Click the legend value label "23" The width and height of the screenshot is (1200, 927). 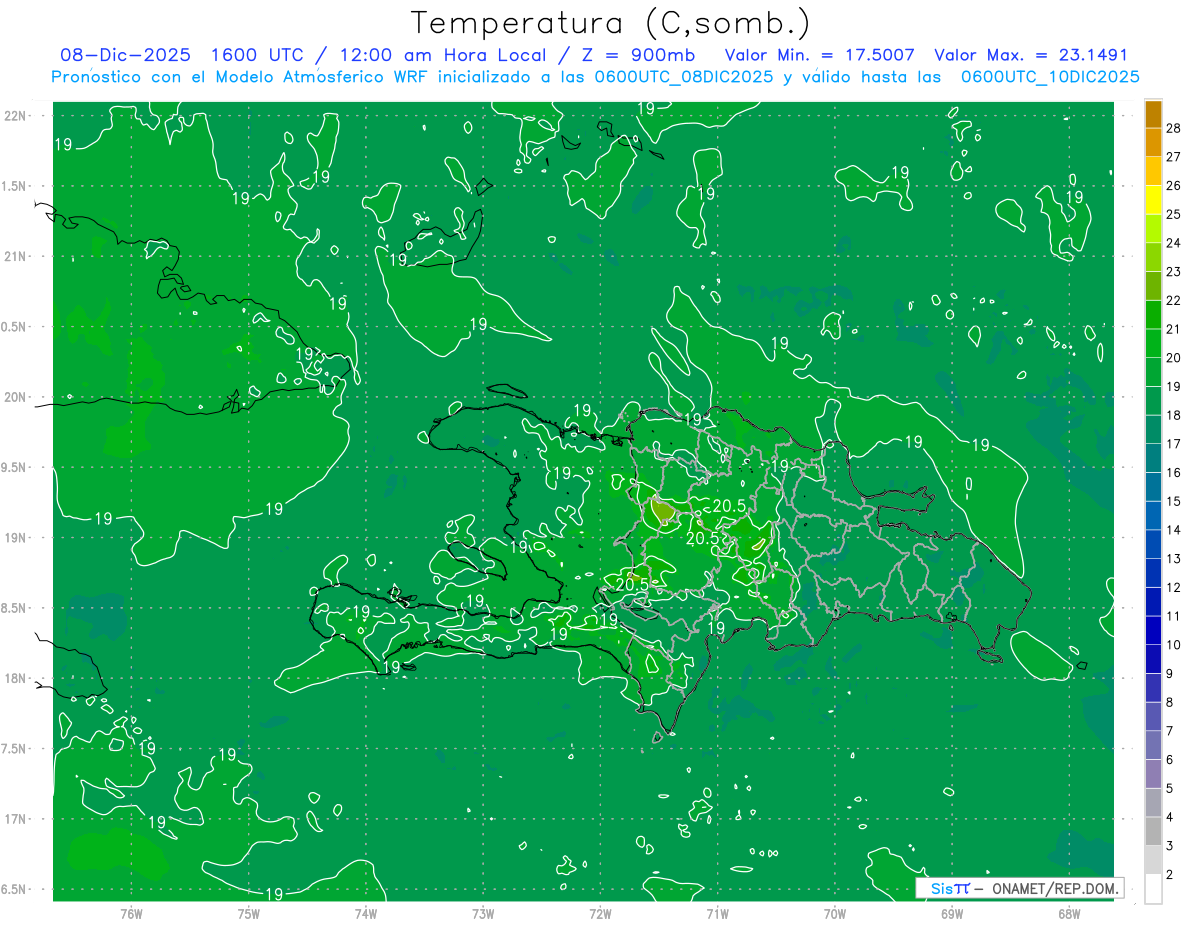click(1174, 271)
